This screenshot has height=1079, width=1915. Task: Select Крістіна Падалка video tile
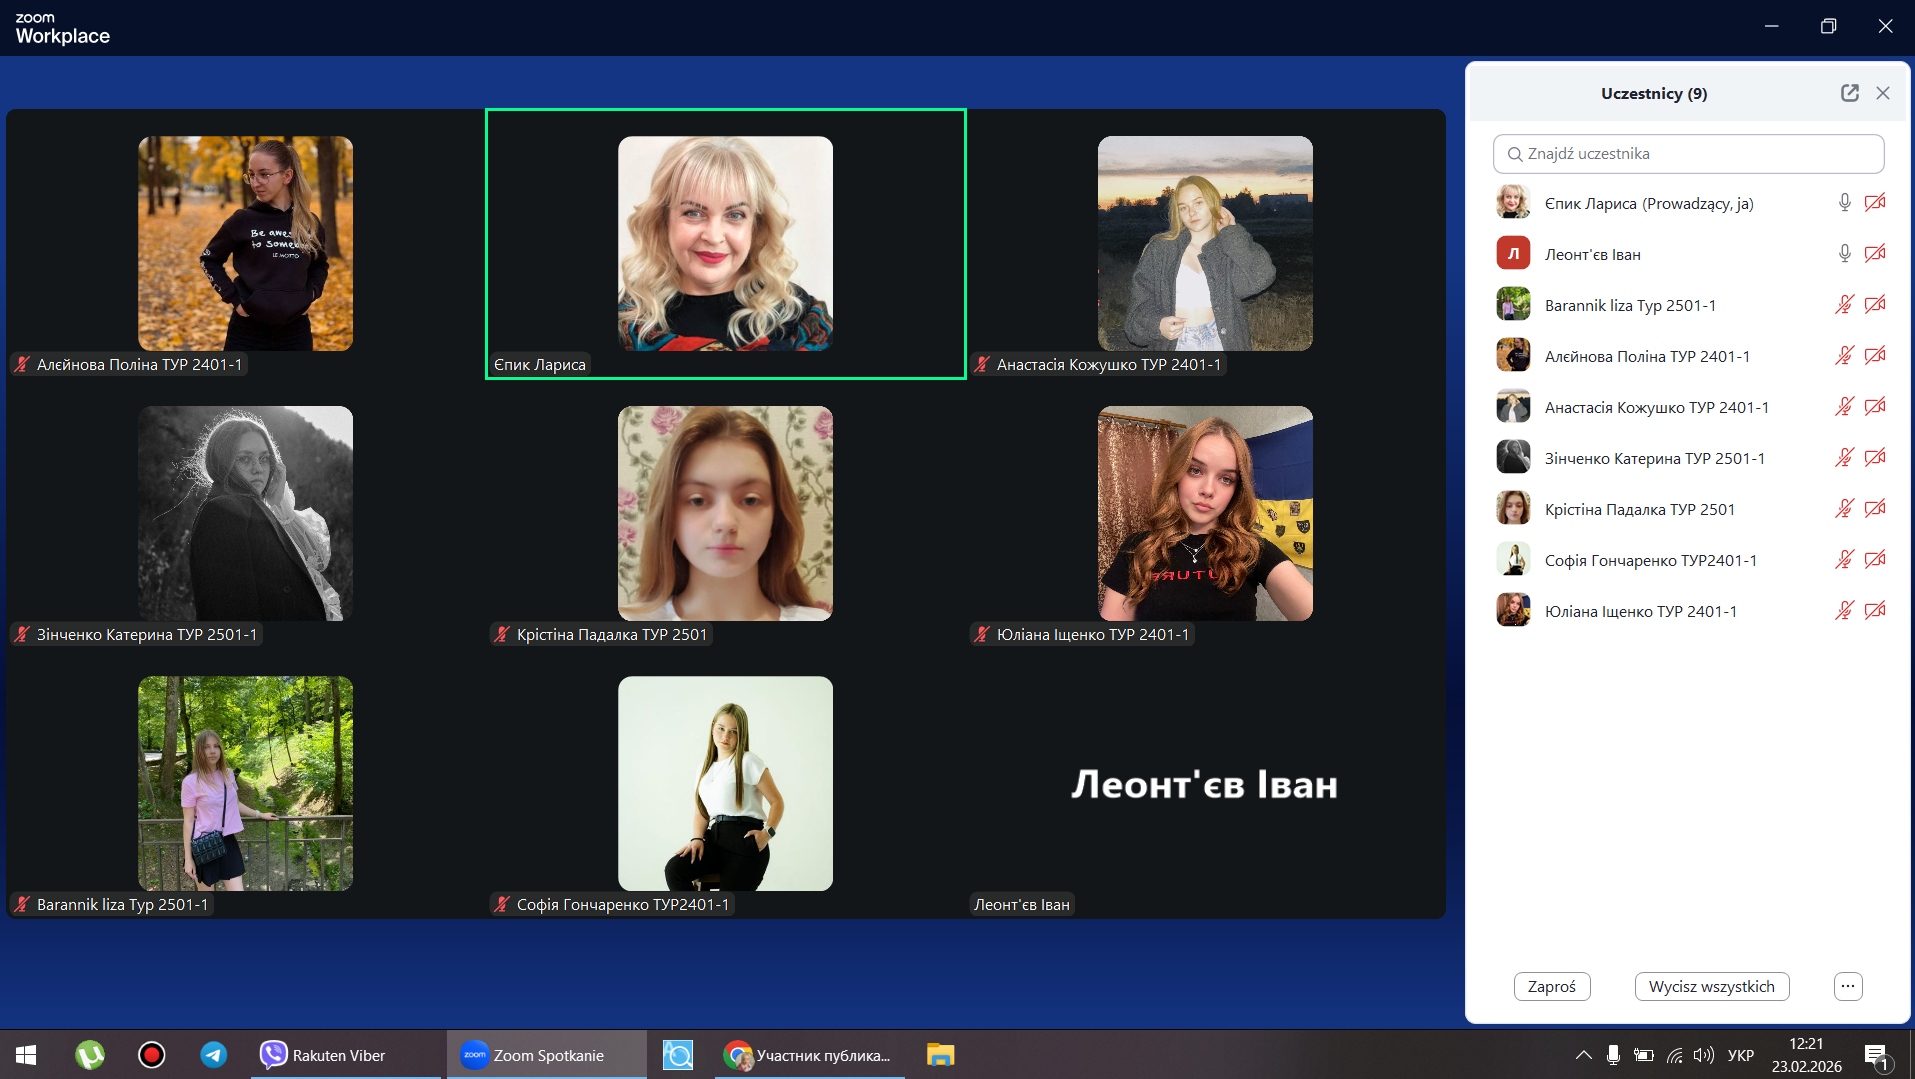pos(725,514)
